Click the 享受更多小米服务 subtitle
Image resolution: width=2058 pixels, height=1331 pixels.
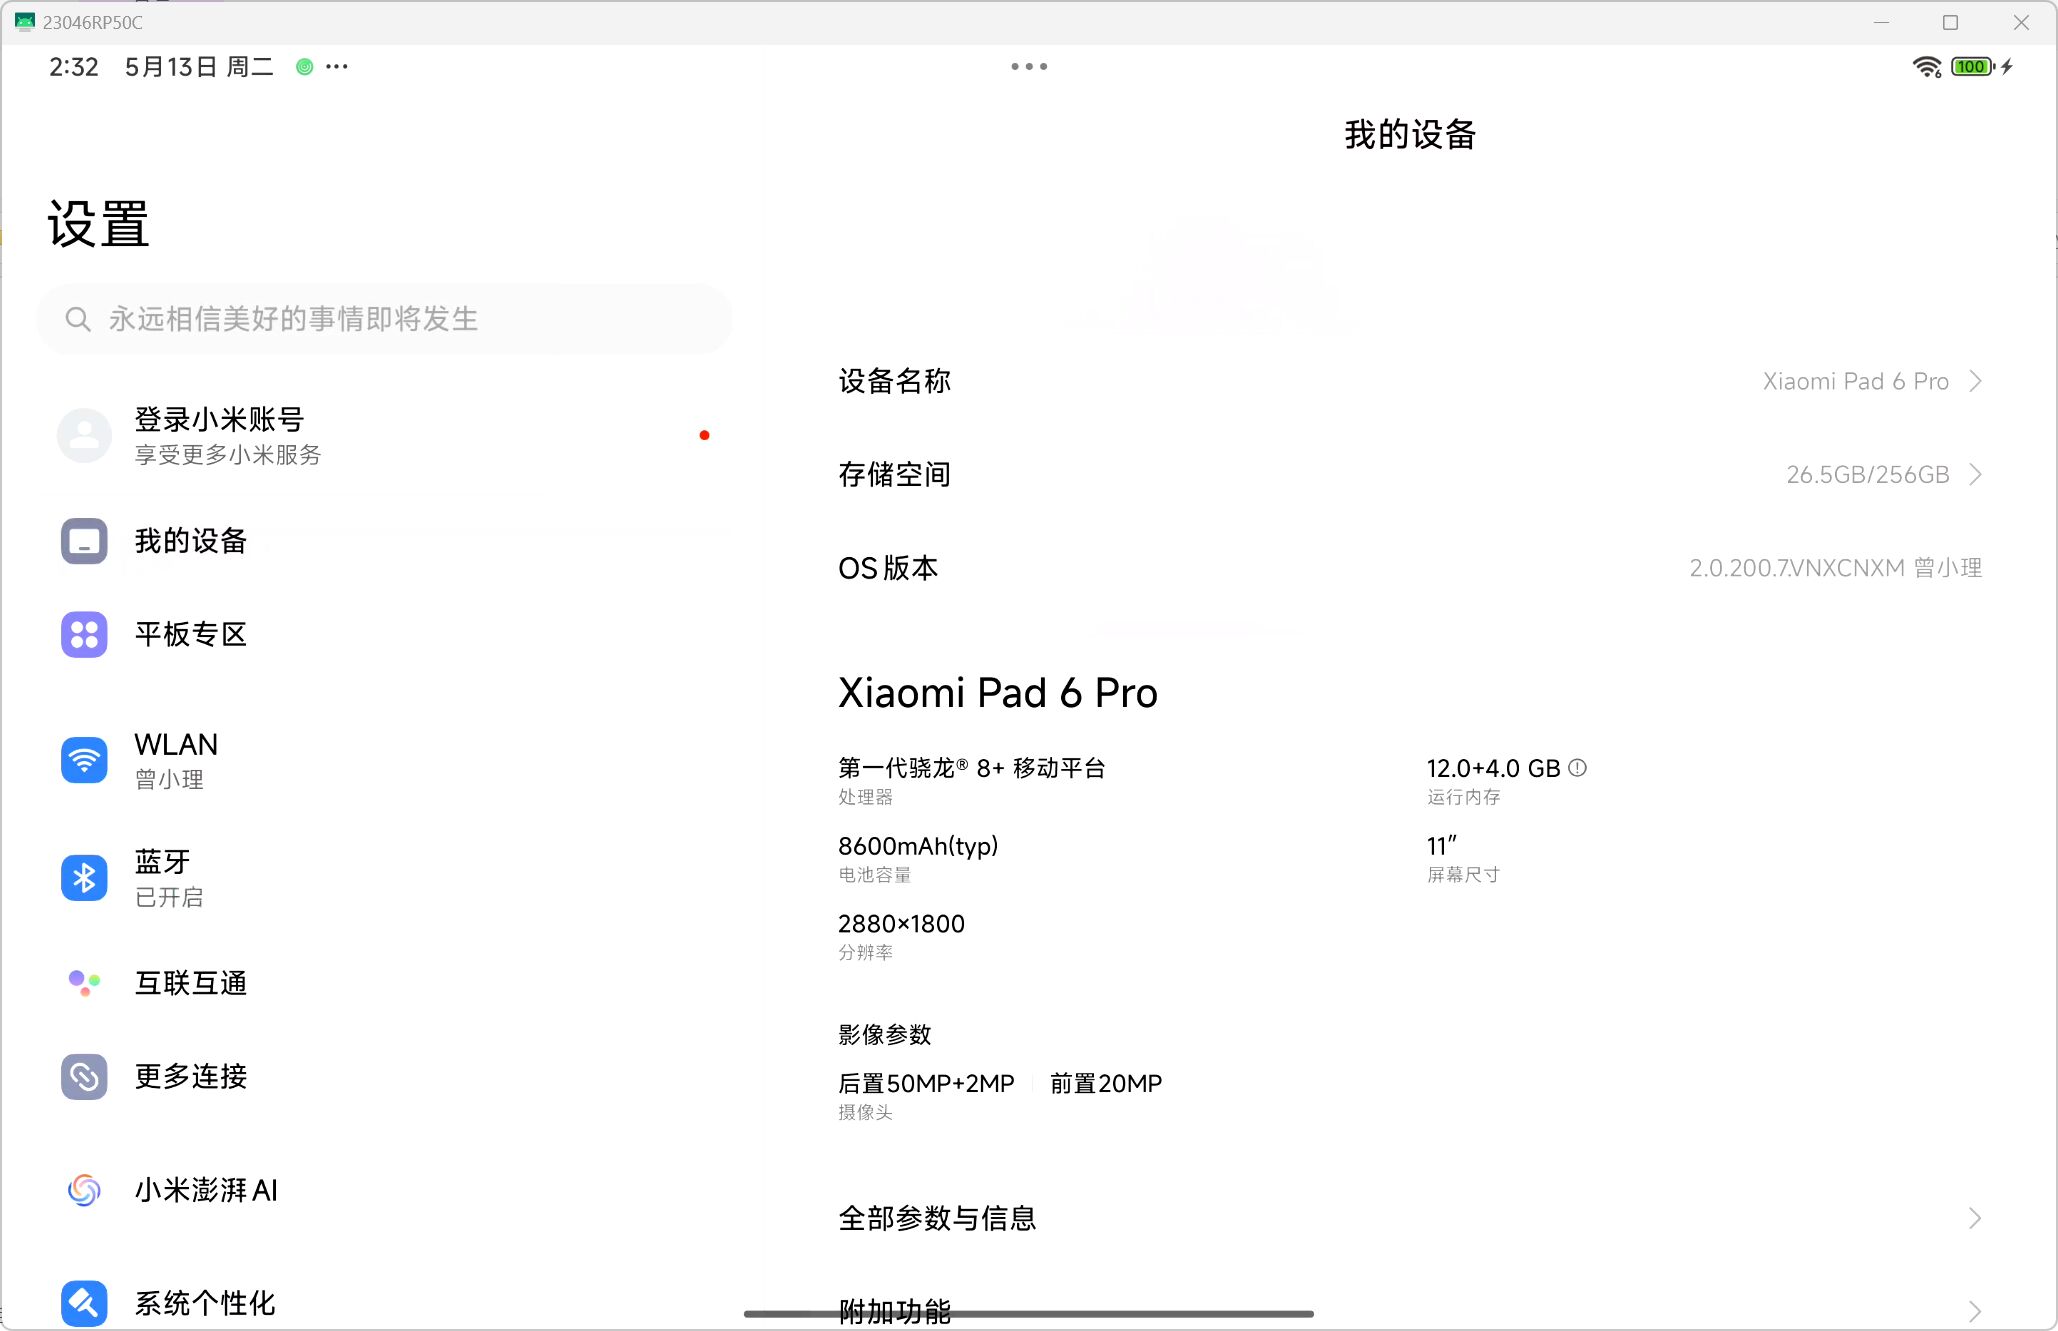point(228,455)
